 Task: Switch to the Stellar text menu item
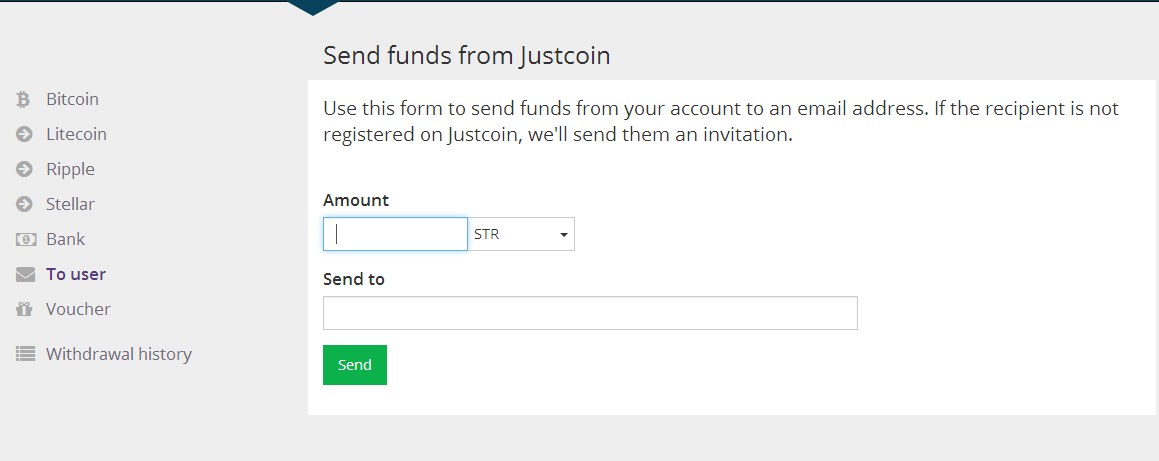(70, 205)
